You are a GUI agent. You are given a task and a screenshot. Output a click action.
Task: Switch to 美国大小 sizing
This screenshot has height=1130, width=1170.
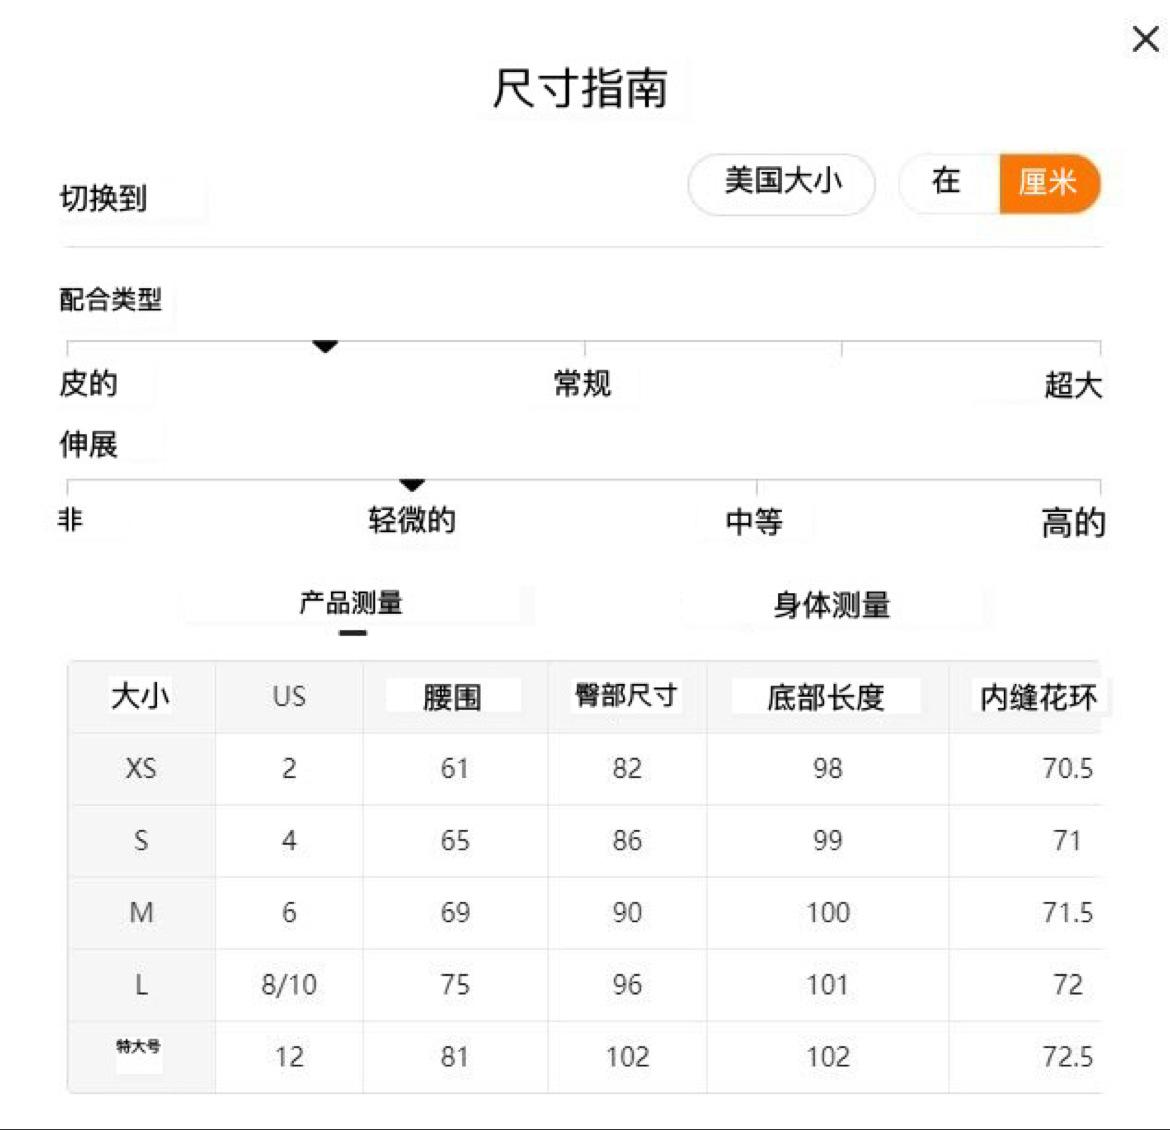coord(782,183)
